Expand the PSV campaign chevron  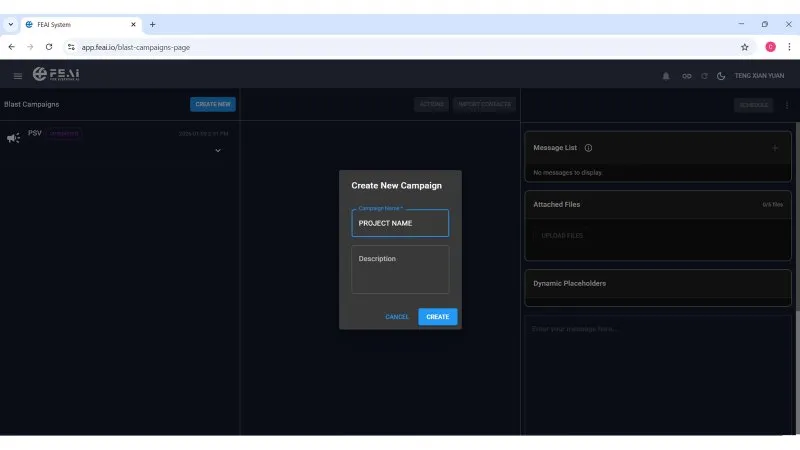coord(218,151)
